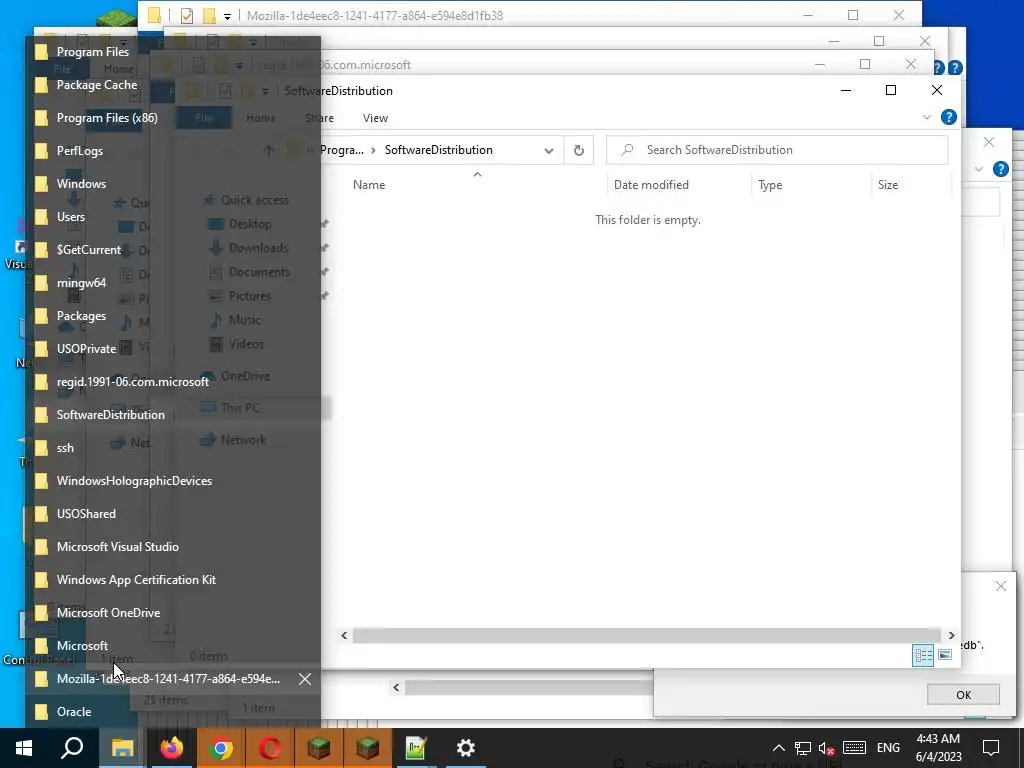Unmute the volume tray icon
This screenshot has height=768, width=1024.
click(x=826, y=748)
